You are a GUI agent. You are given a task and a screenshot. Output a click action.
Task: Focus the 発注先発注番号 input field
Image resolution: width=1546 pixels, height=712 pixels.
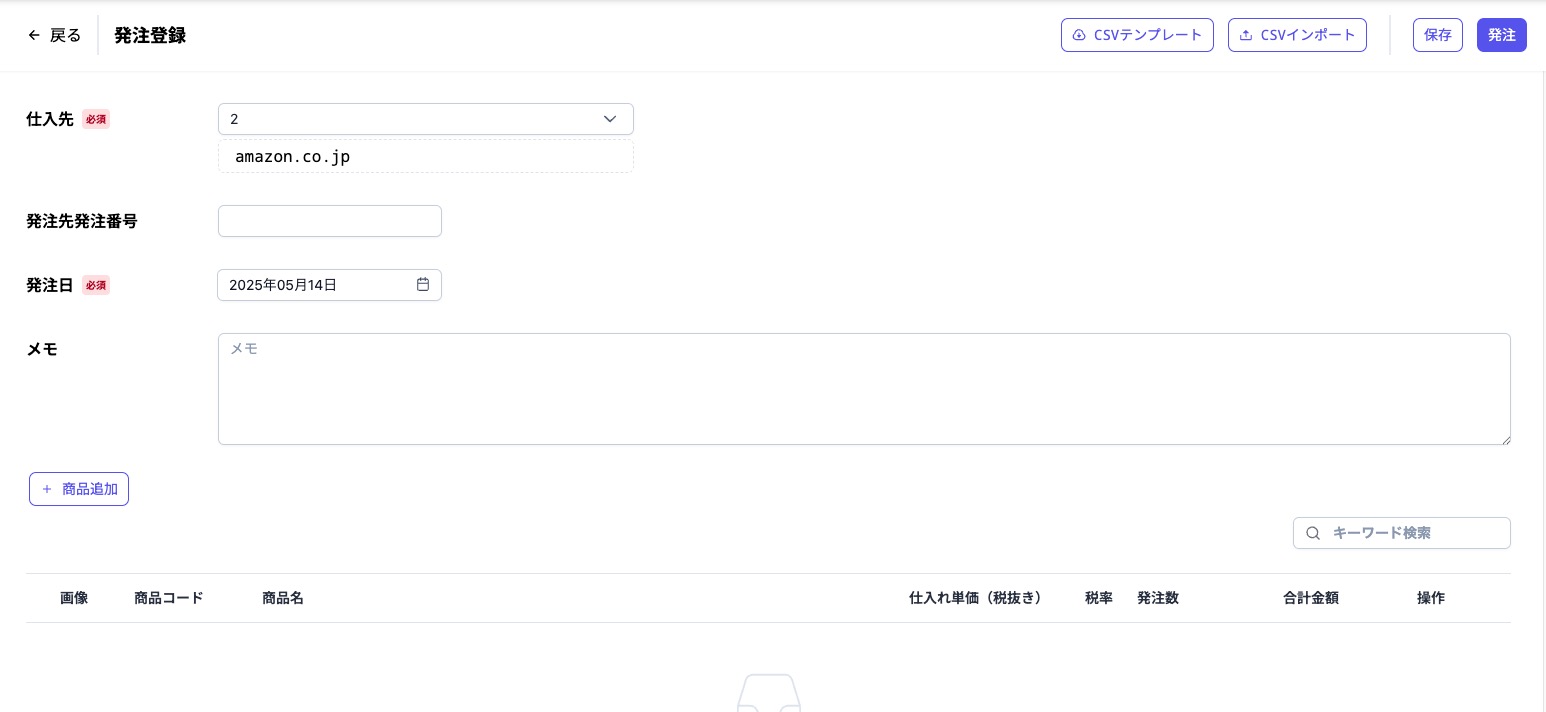[x=329, y=221]
